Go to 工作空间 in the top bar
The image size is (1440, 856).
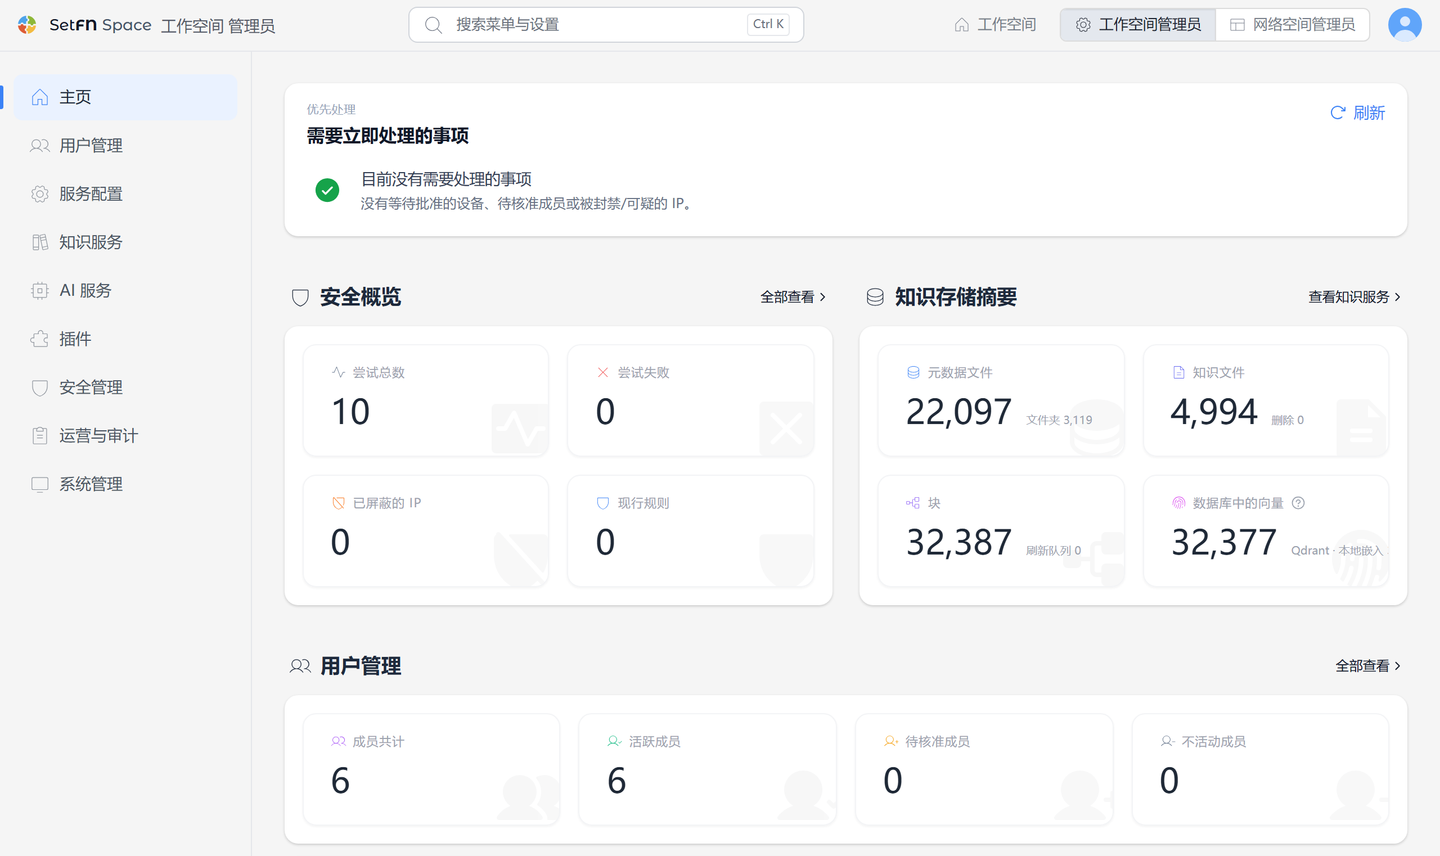click(x=995, y=25)
